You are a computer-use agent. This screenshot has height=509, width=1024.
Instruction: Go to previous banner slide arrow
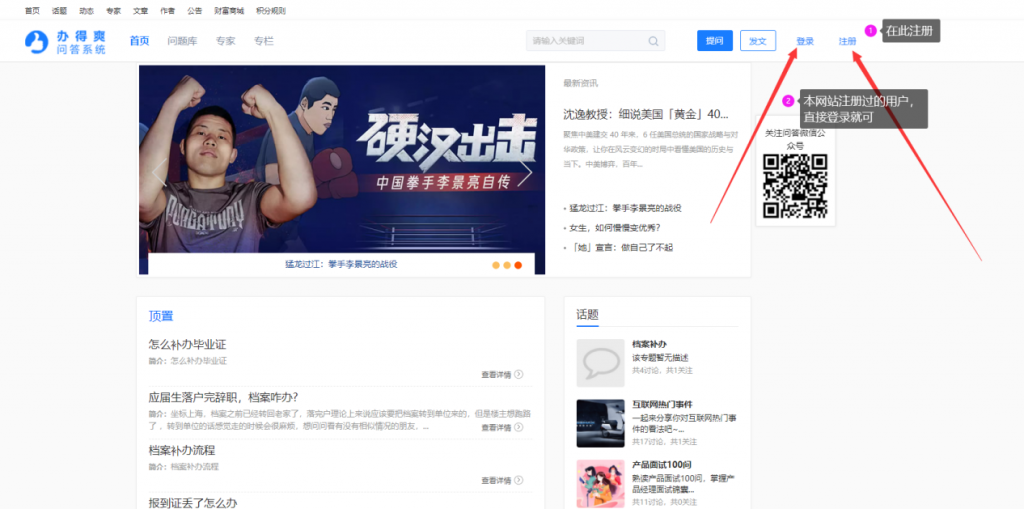(x=158, y=173)
